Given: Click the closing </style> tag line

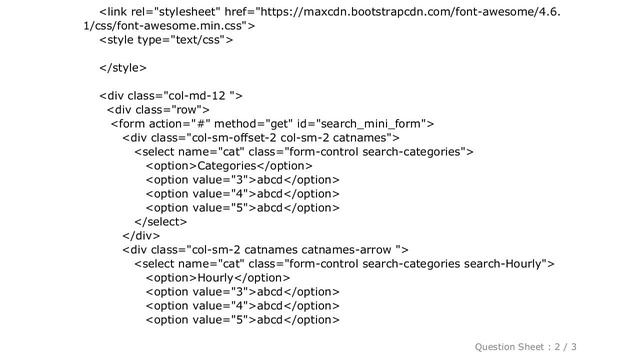Looking at the screenshot, I should [x=123, y=67].
